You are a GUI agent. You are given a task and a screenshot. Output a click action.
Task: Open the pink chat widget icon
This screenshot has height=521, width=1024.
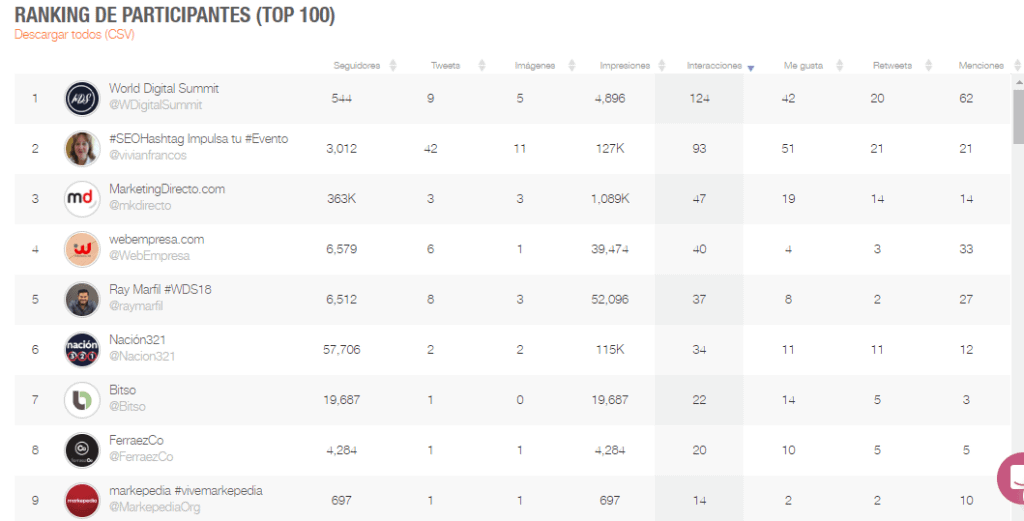pos(1011,478)
